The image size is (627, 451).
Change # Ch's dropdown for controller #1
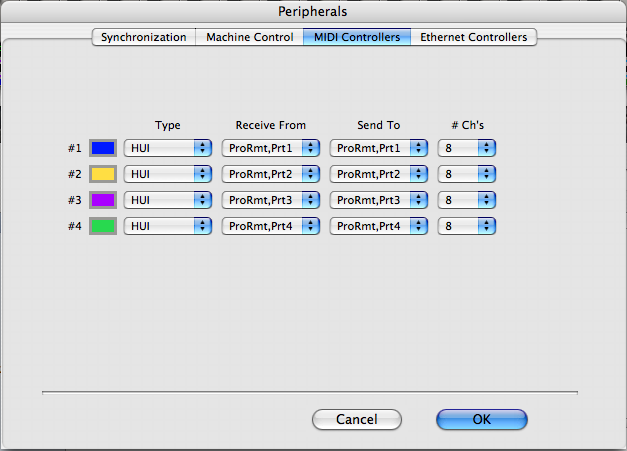coord(467,148)
